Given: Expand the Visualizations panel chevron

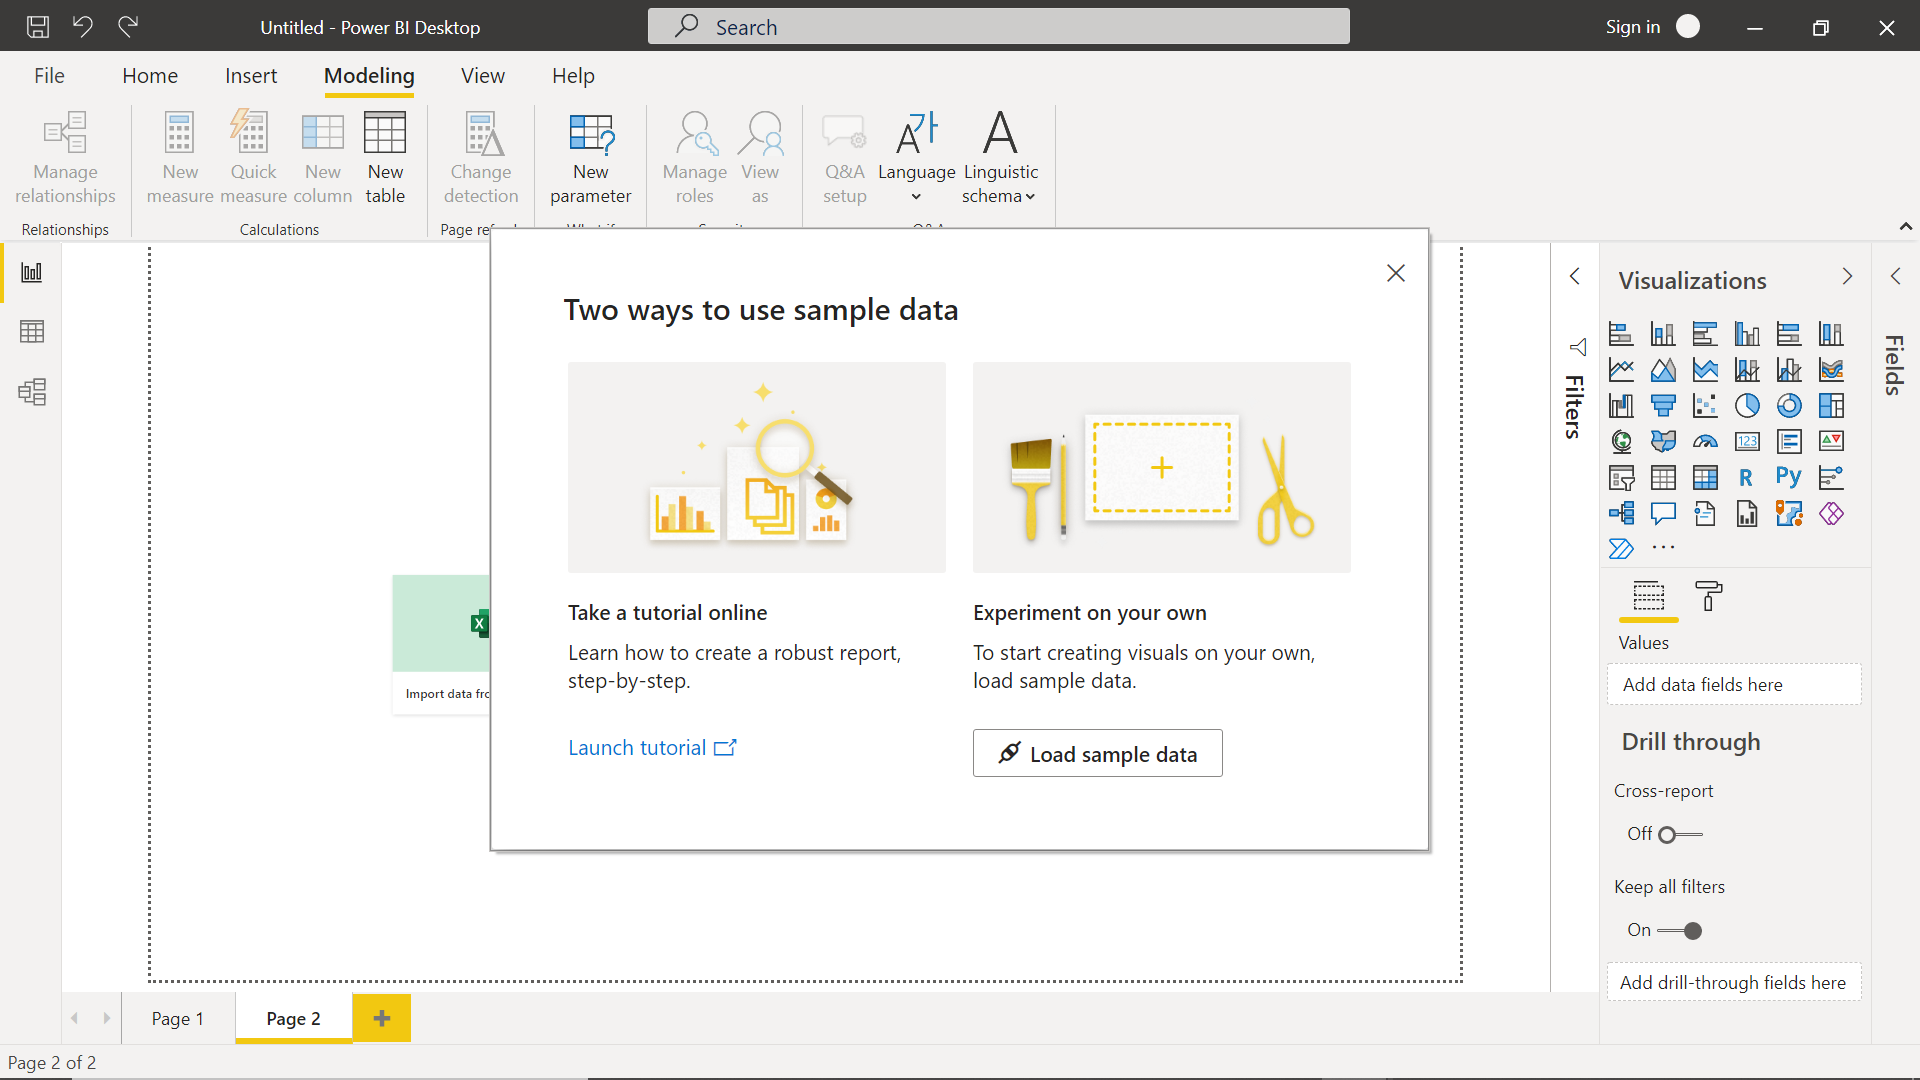Looking at the screenshot, I should [x=1847, y=276].
